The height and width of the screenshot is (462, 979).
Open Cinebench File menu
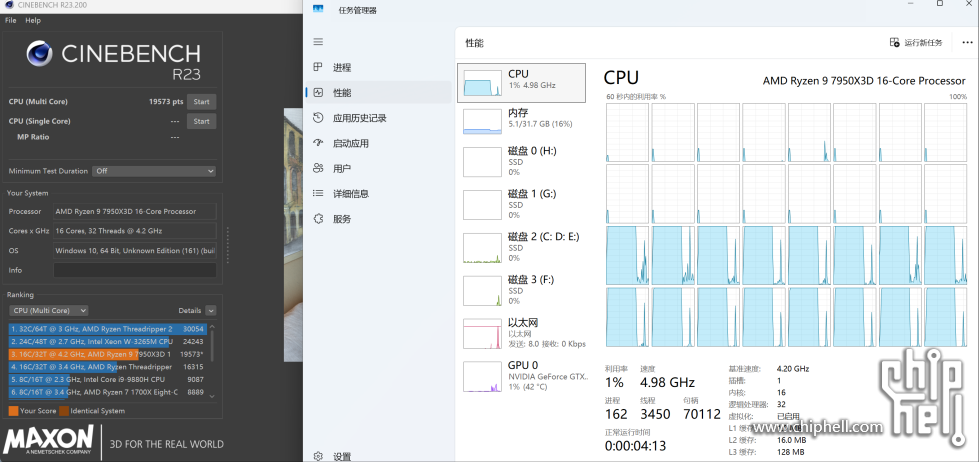pos(11,20)
